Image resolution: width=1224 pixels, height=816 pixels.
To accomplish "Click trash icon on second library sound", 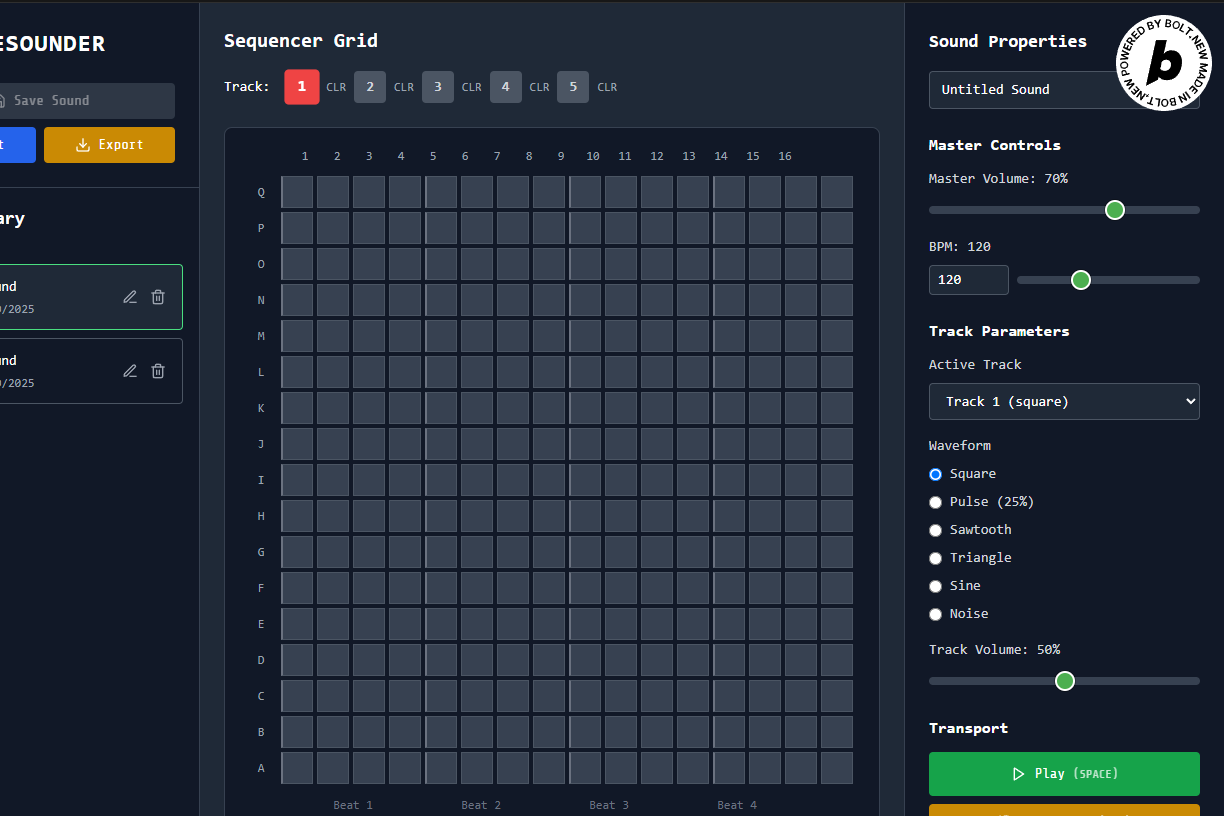I will pos(158,371).
